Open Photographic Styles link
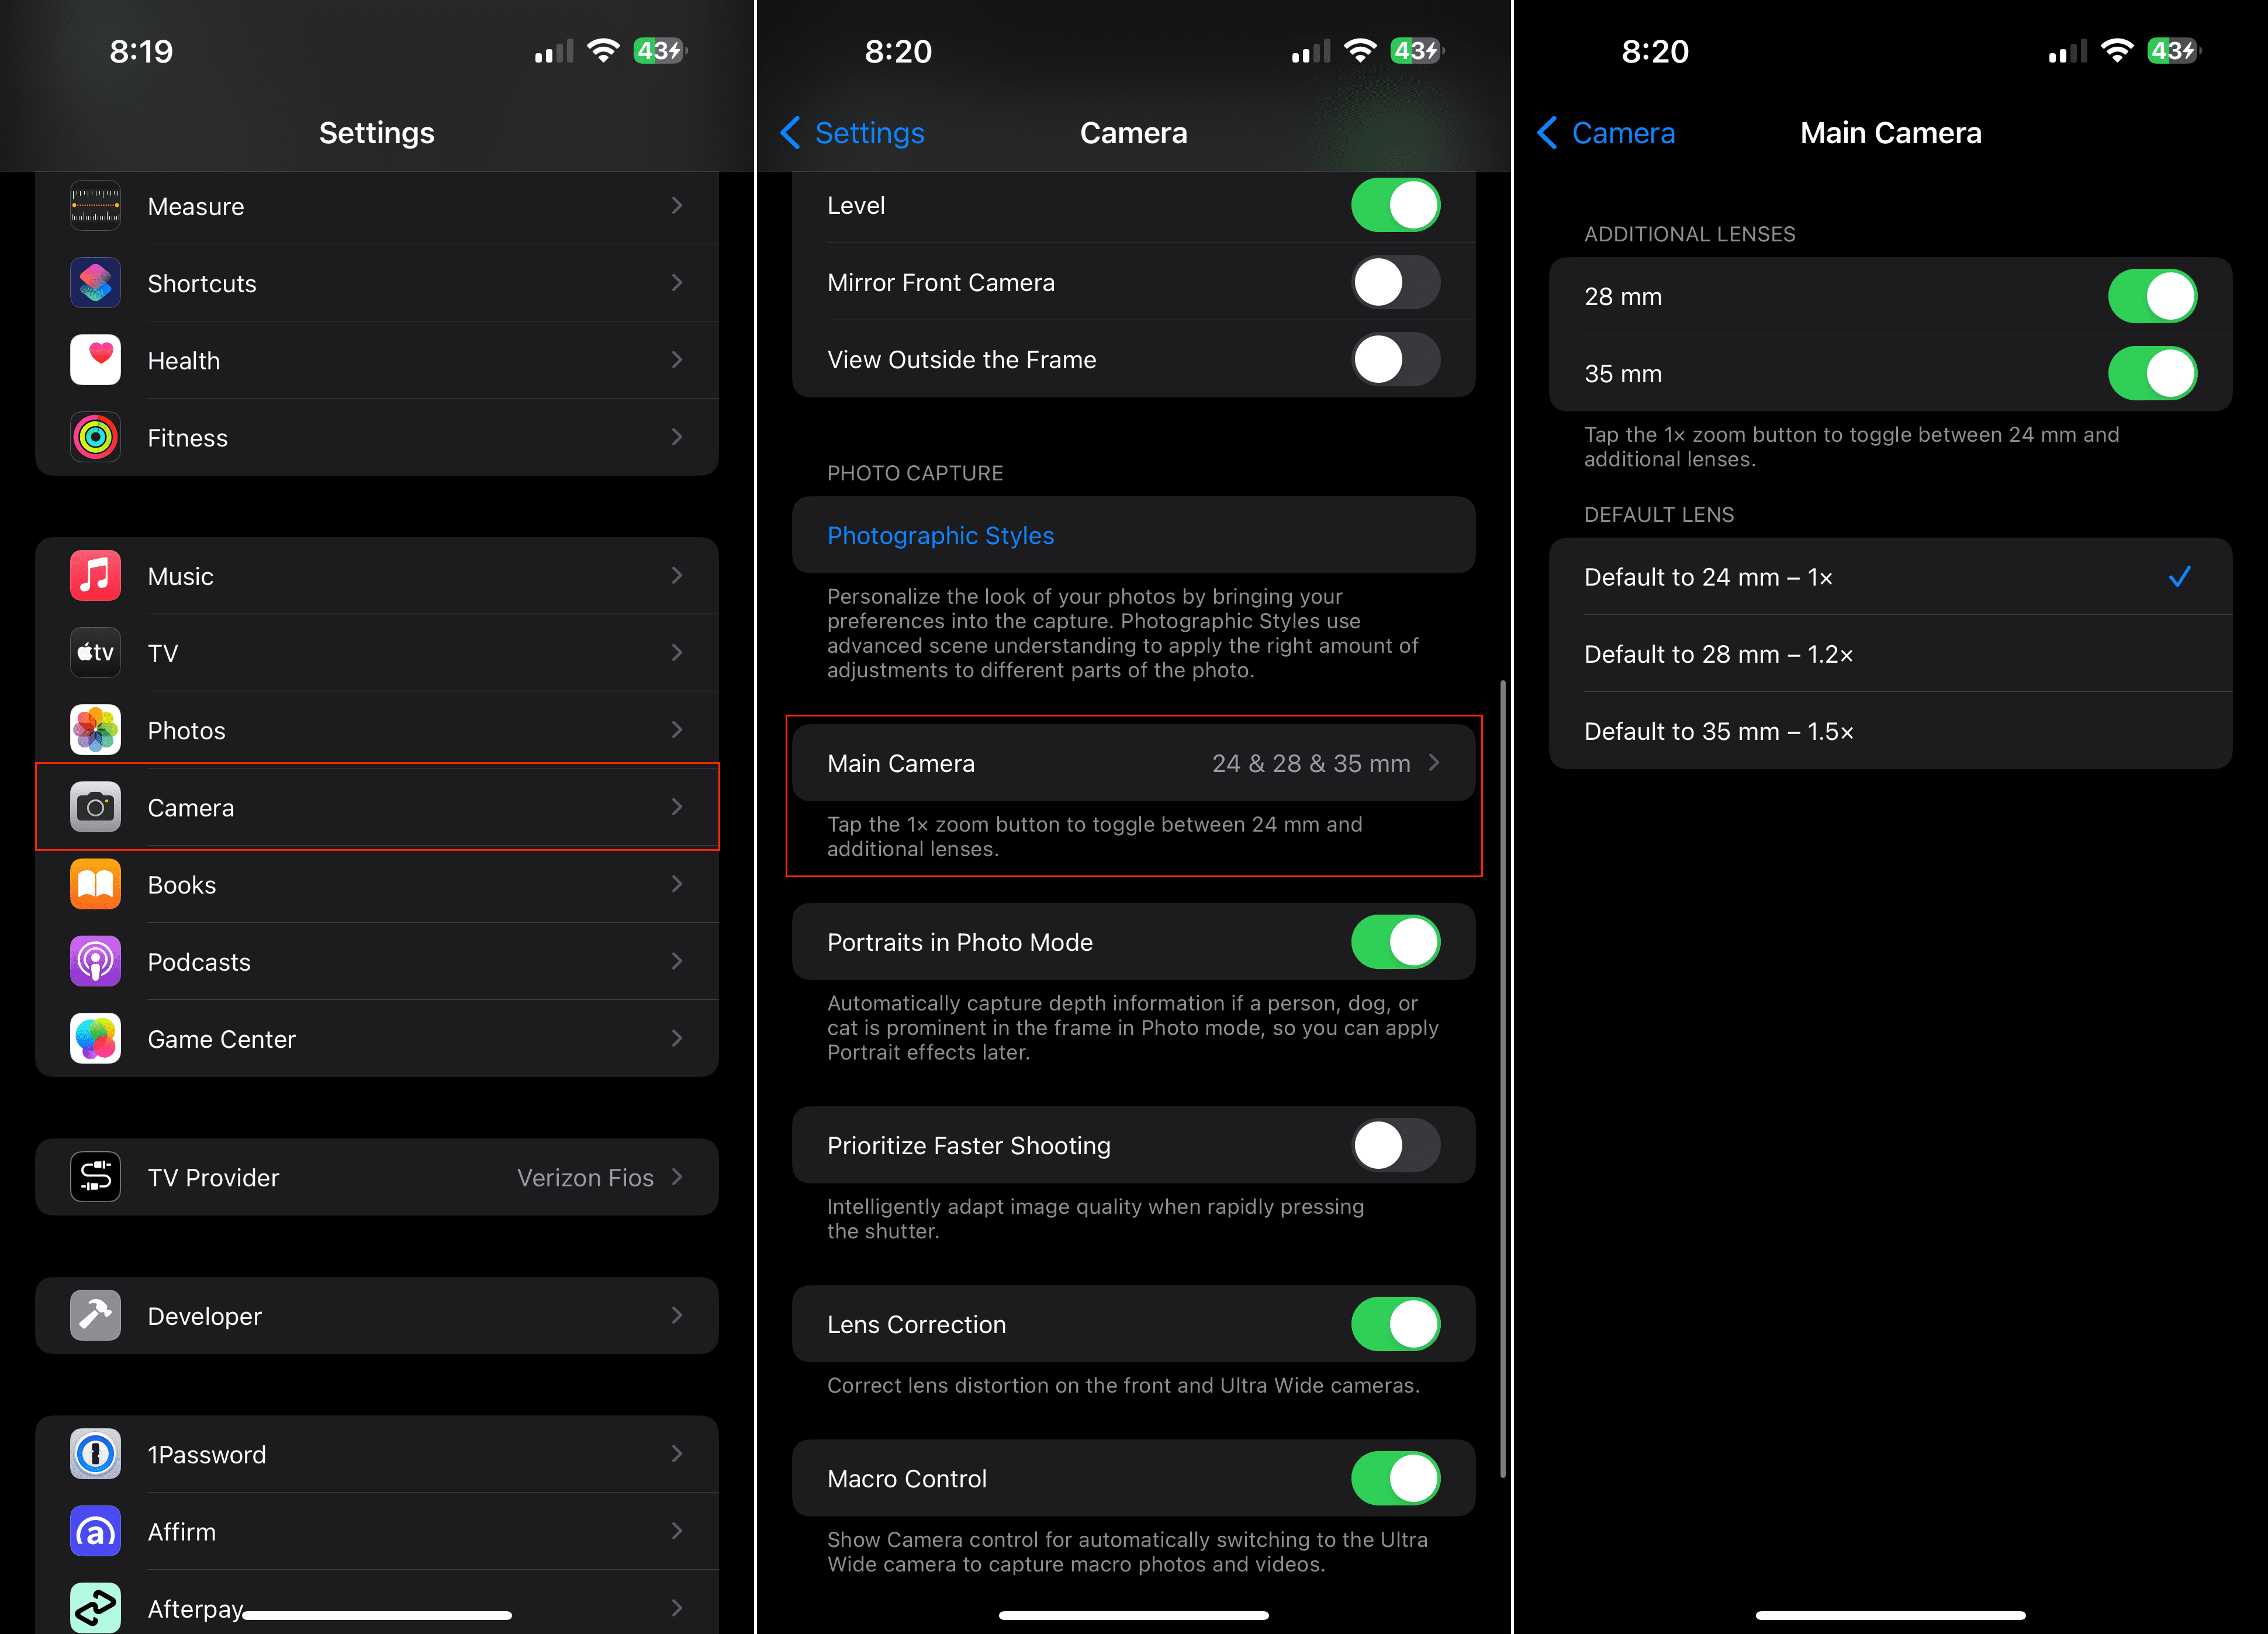Screen dimensions: 2268x1634 pyautogui.click(x=940, y=535)
